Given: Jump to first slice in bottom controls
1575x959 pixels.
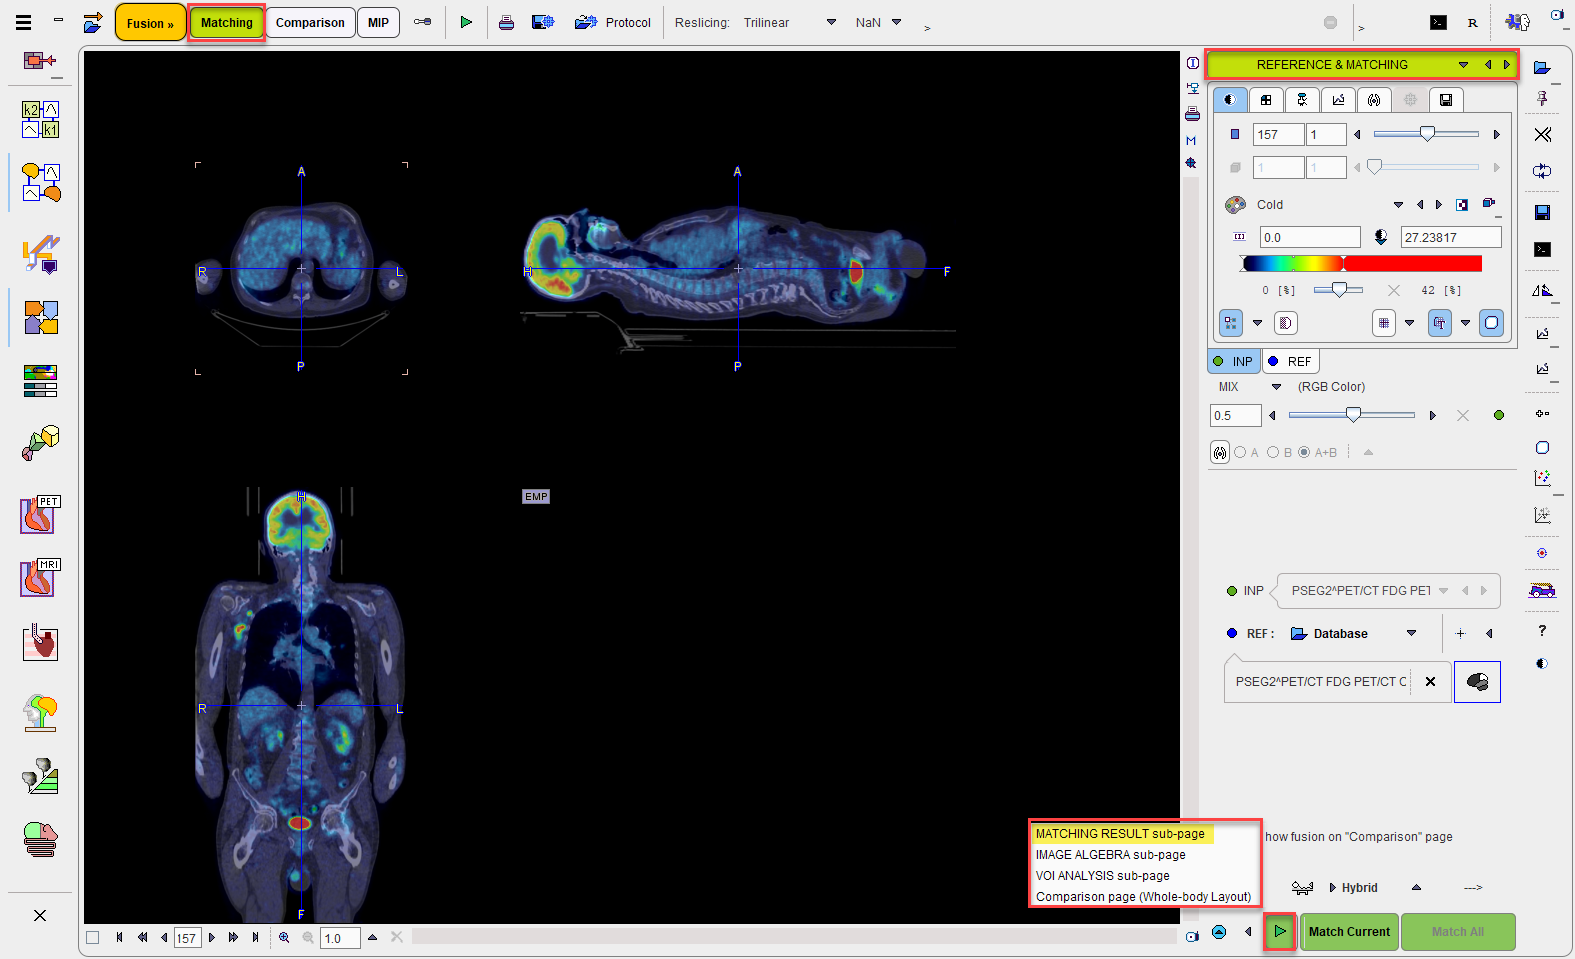Looking at the screenshot, I should (x=120, y=937).
